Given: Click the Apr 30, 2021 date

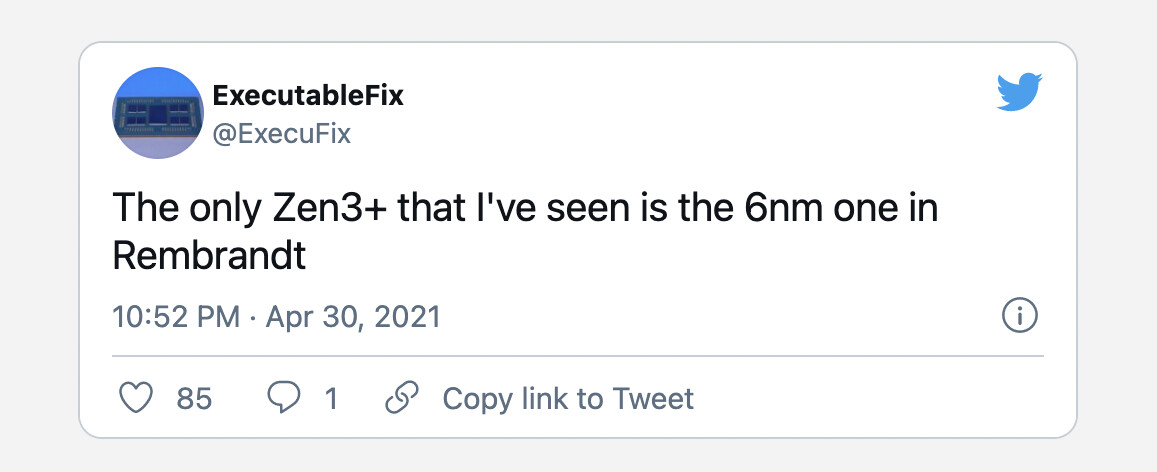Looking at the screenshot, I should click(x=353, y=317).
